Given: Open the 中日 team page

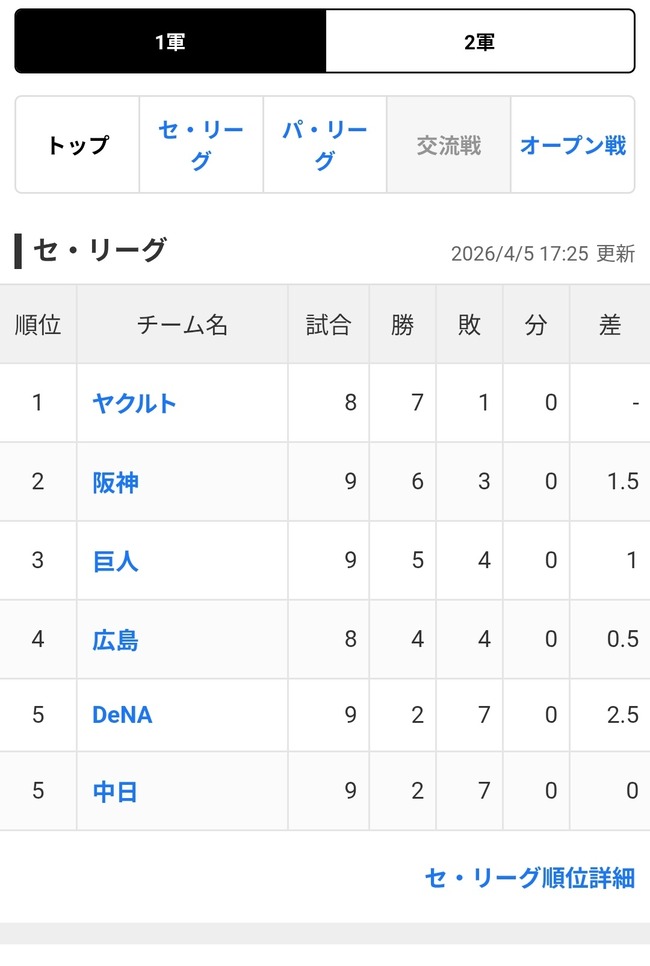Looking at the screenshot, I should [116, 792].
